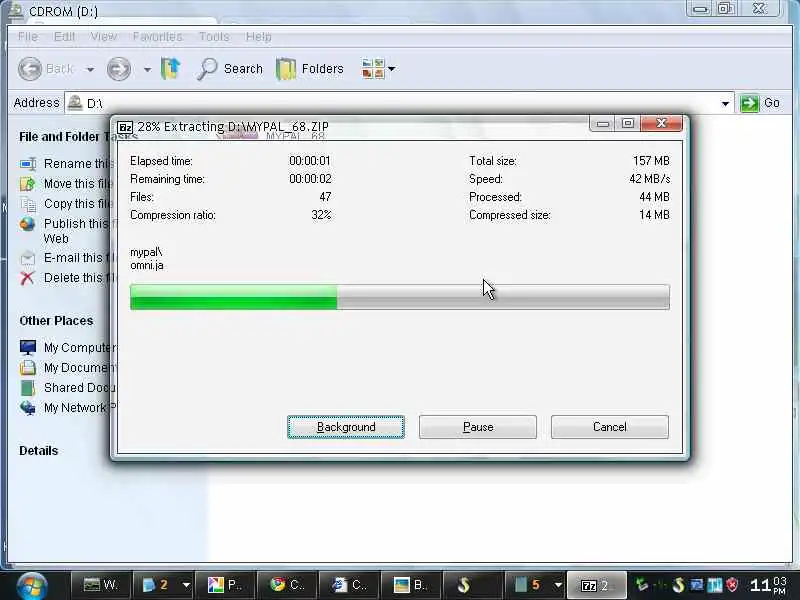800x600 pixels.
Task: Open the 7z taskbar button
Action: click(x=596, y=585)
